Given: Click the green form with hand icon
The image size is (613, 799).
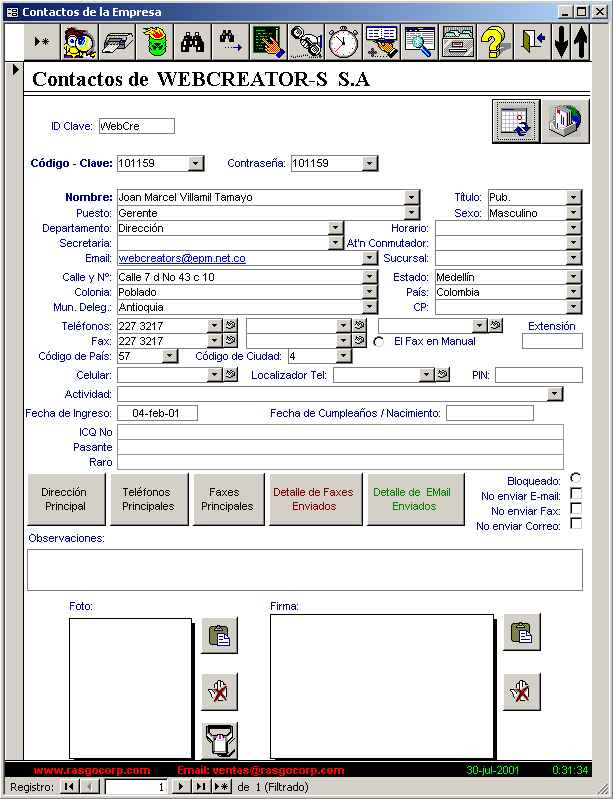Looking at the screenshot, I should pyautogui.click(x=268, y=42).
